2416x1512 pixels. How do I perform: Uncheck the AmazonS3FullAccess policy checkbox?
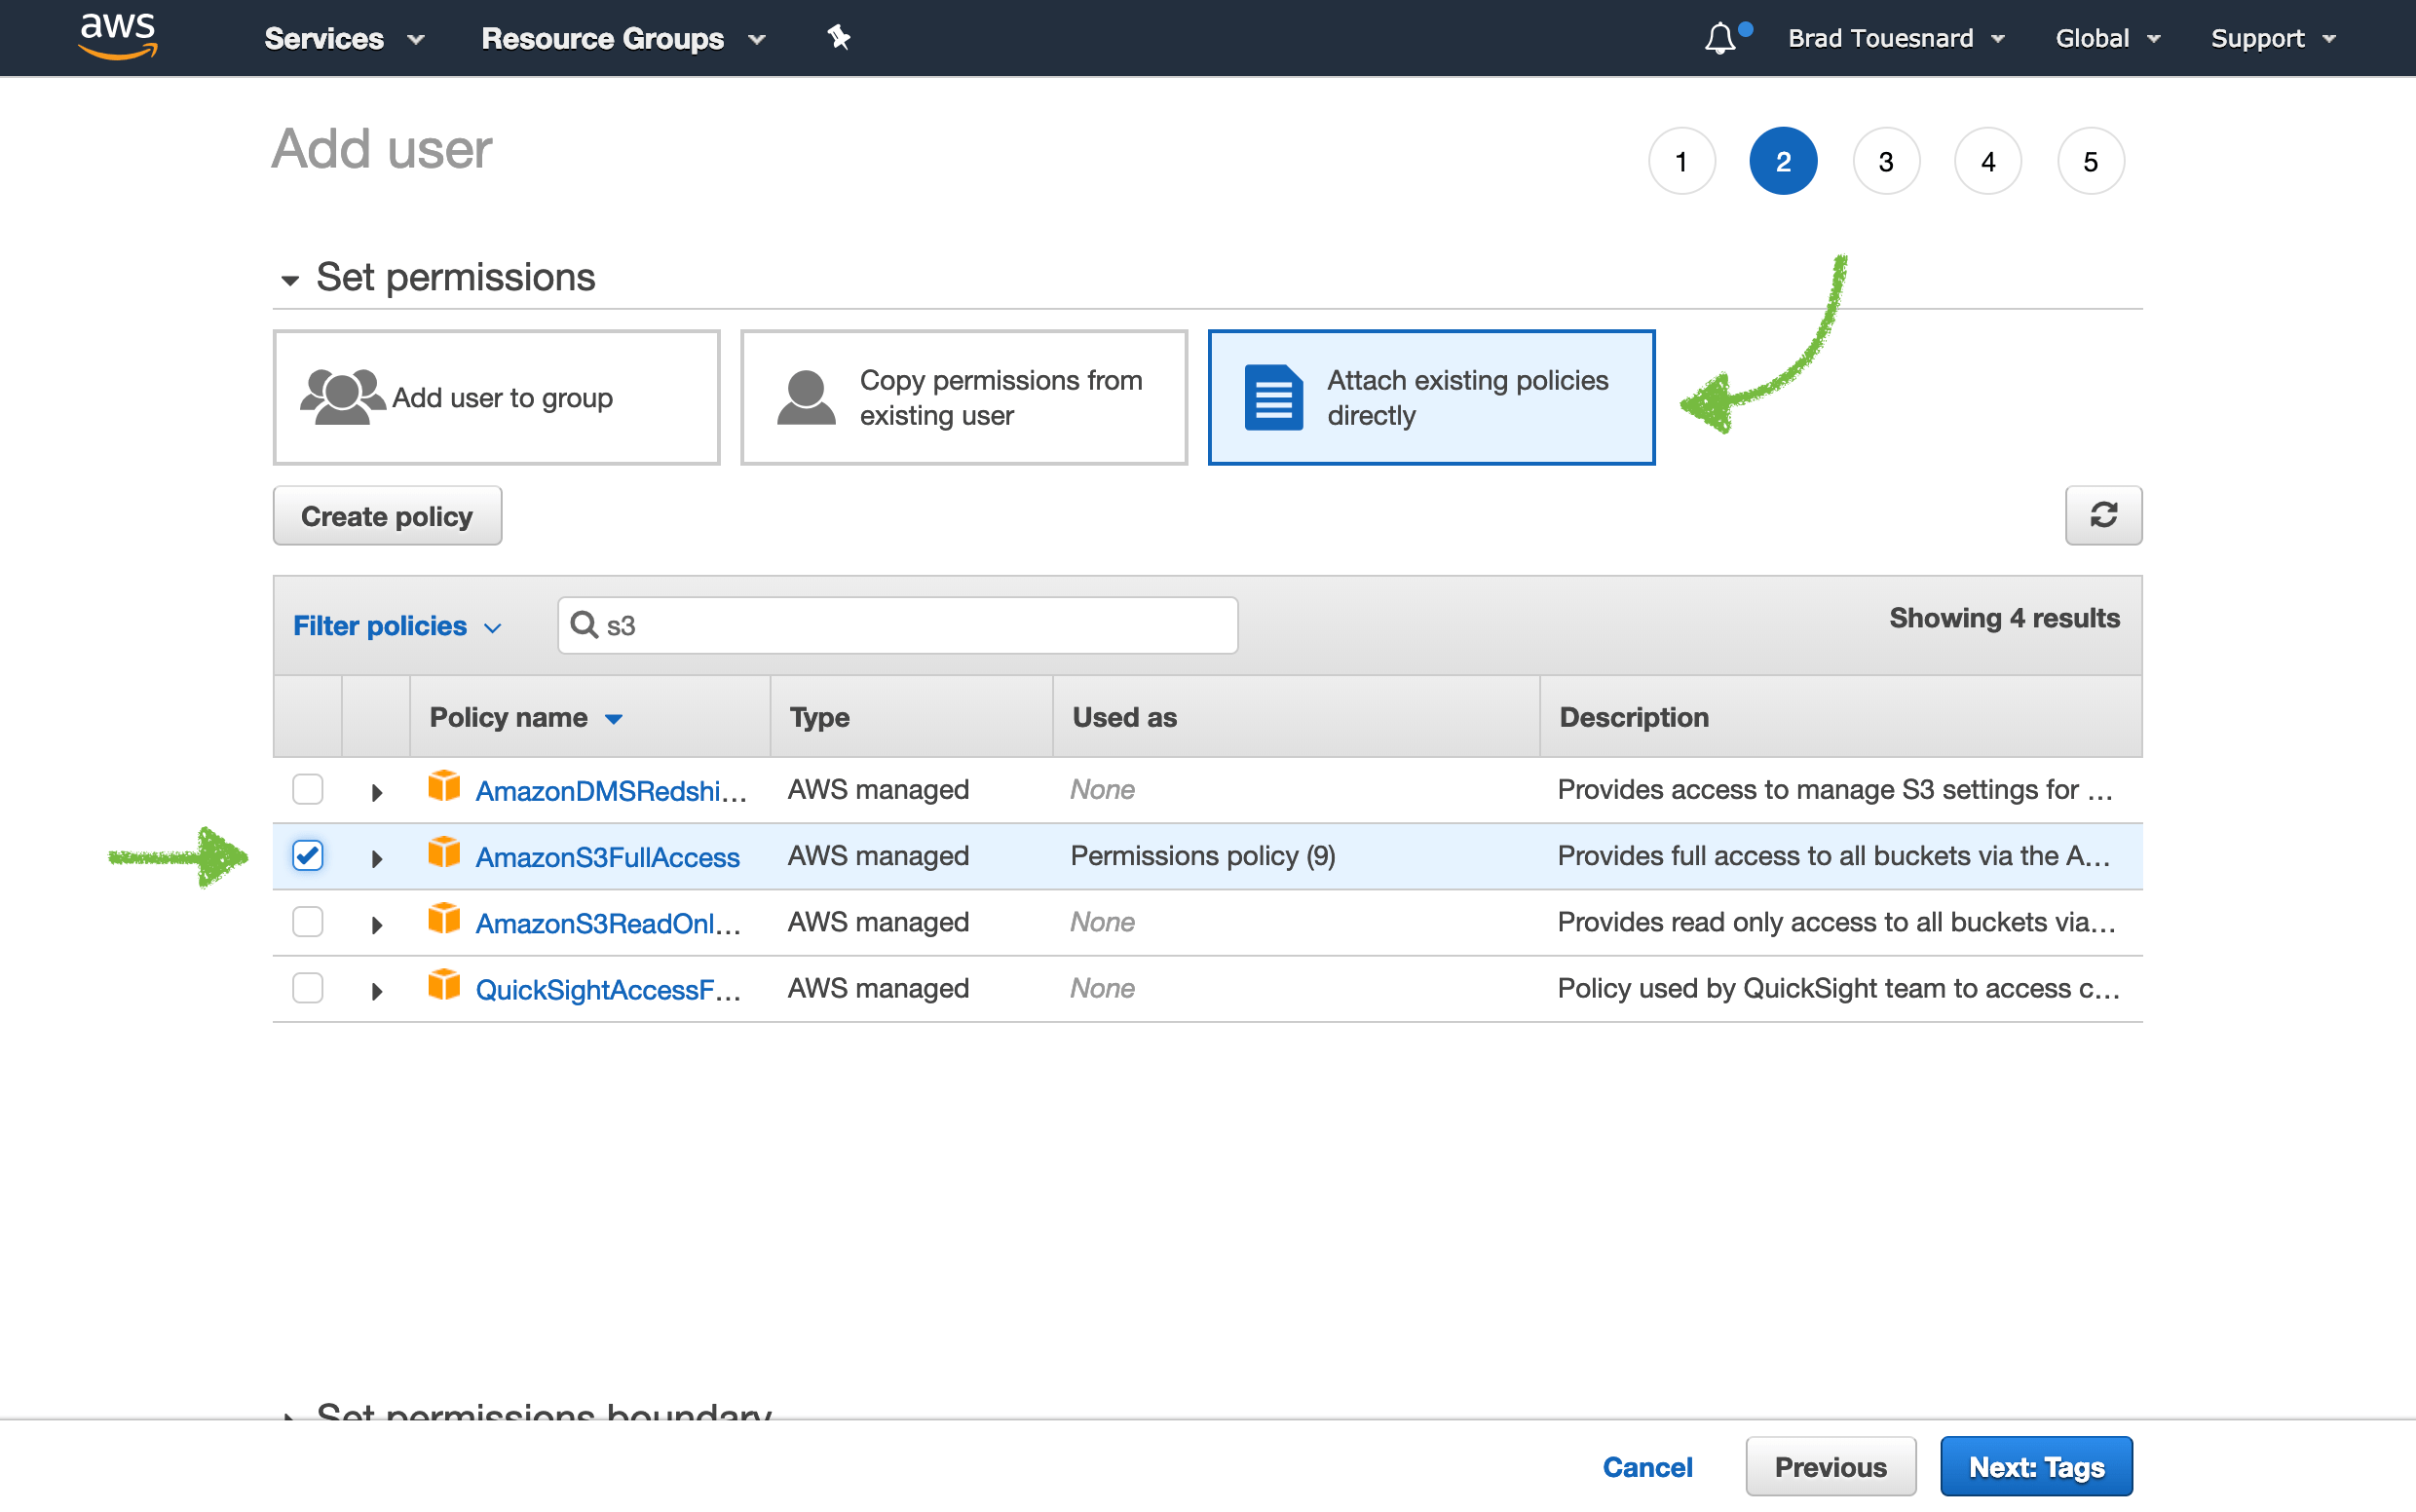pos(308,855)
